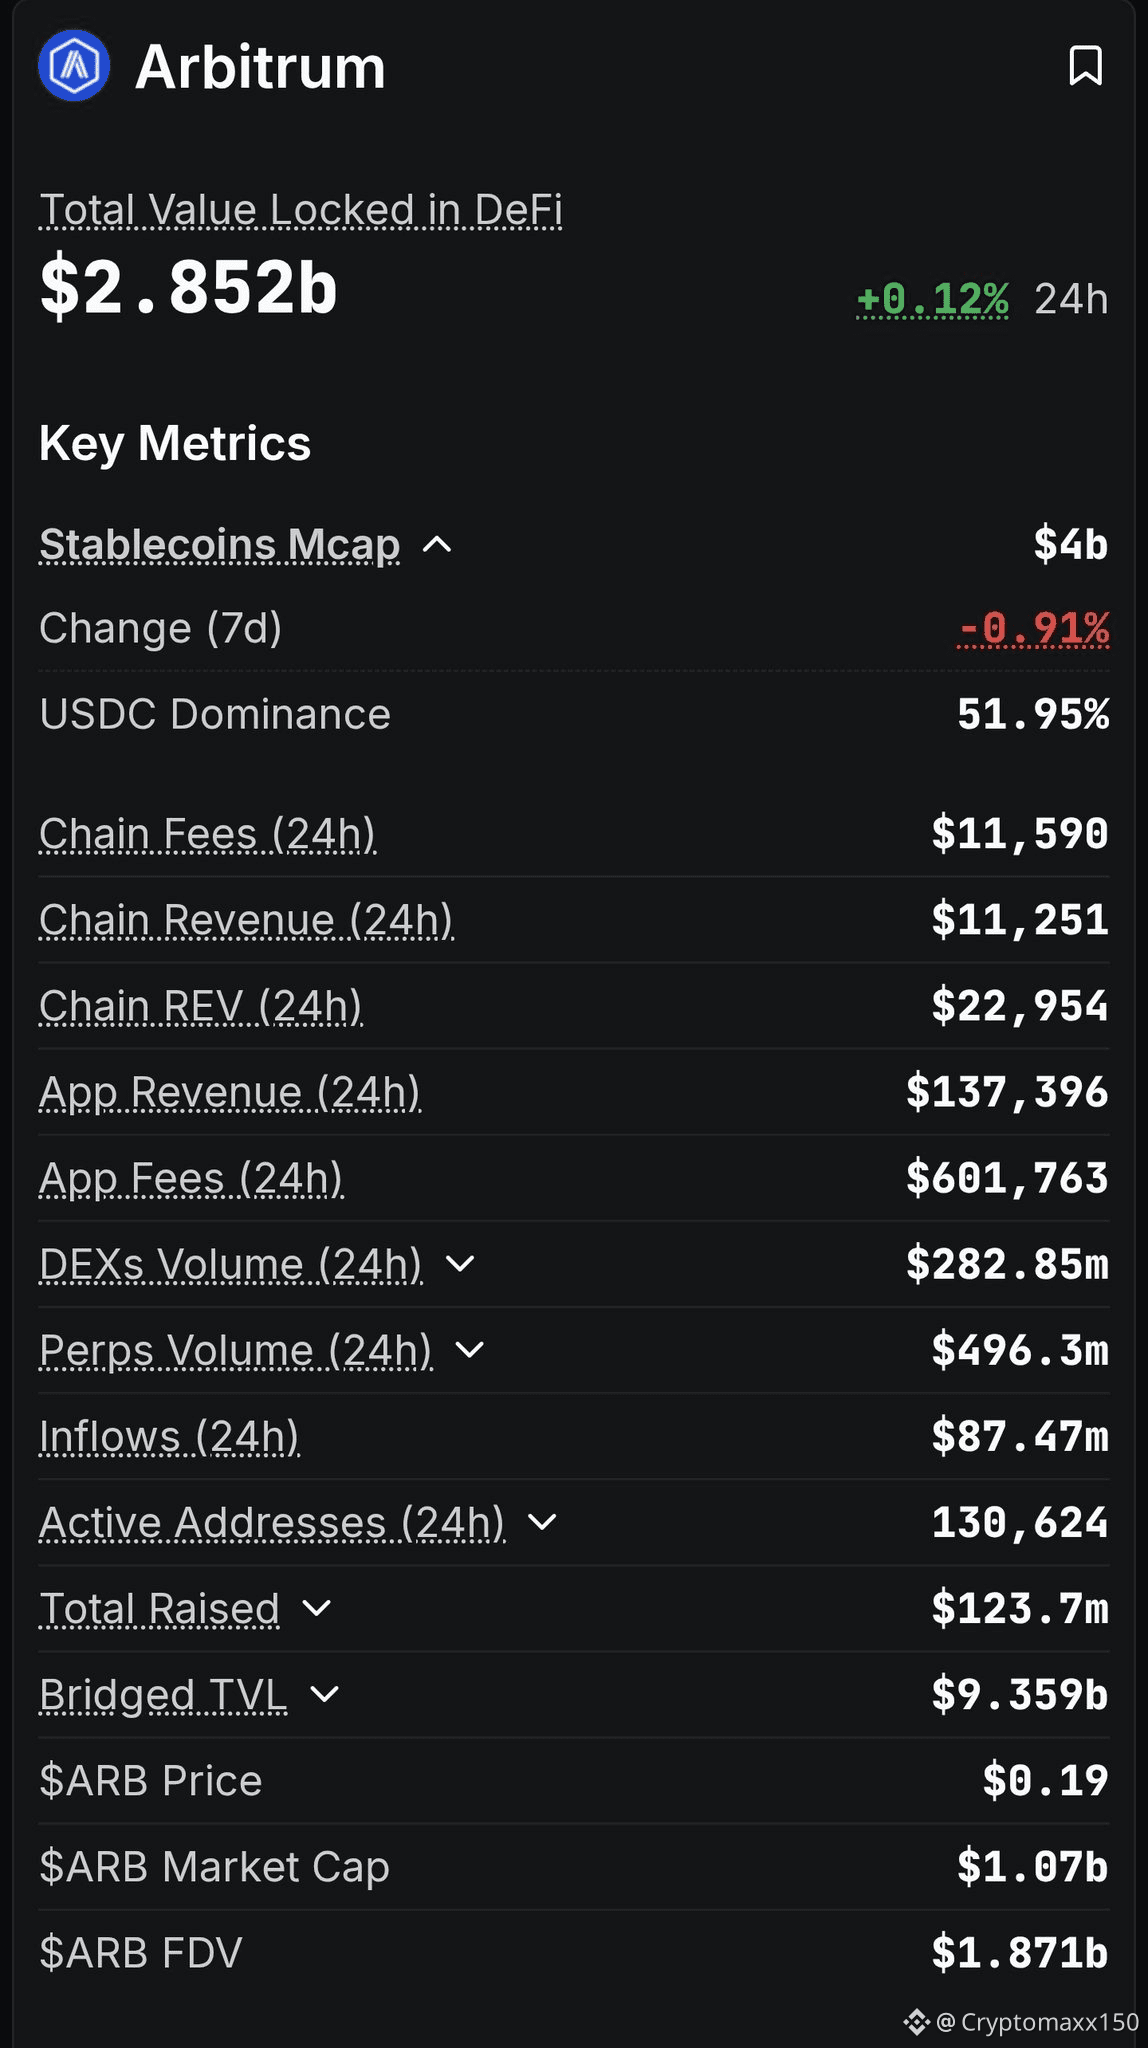The height and width of the screenshot is (2048, 1148).
Task: Bookmark the Arbitrum chain page
Action: pos(1085,66)
